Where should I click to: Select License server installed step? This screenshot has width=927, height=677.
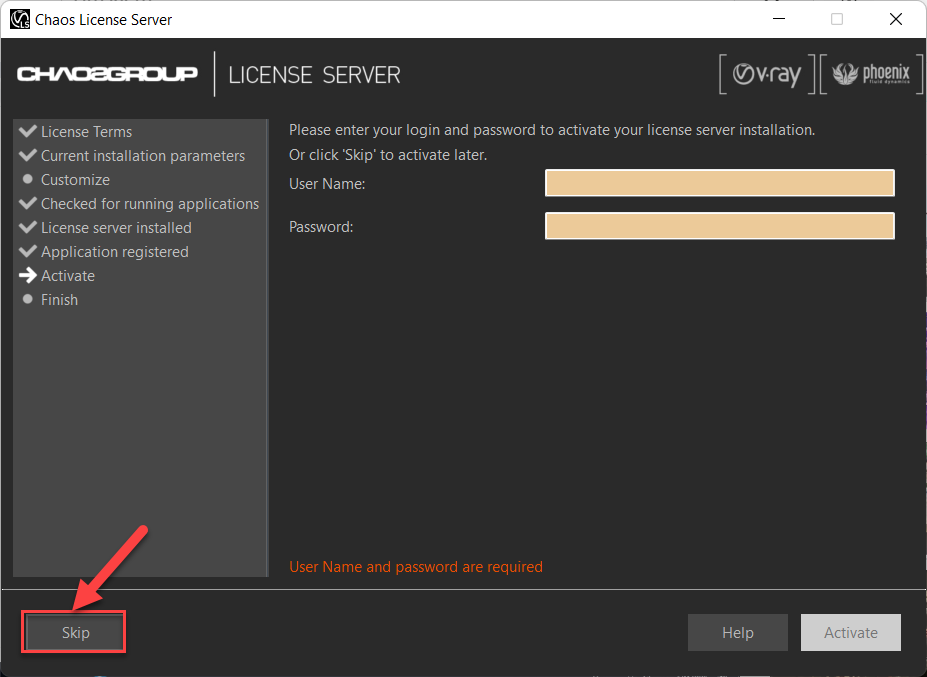coord(116,228)
